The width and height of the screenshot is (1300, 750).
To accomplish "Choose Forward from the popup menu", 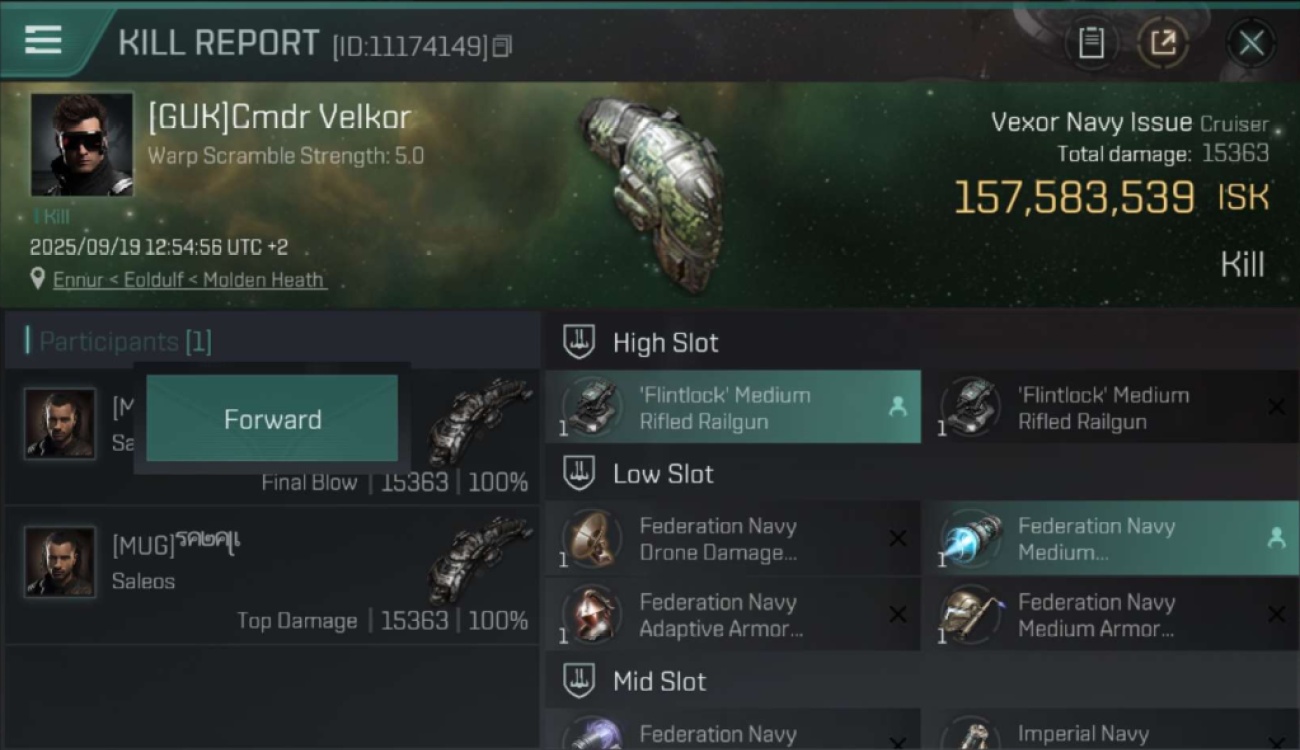I will tap(272, 419).
